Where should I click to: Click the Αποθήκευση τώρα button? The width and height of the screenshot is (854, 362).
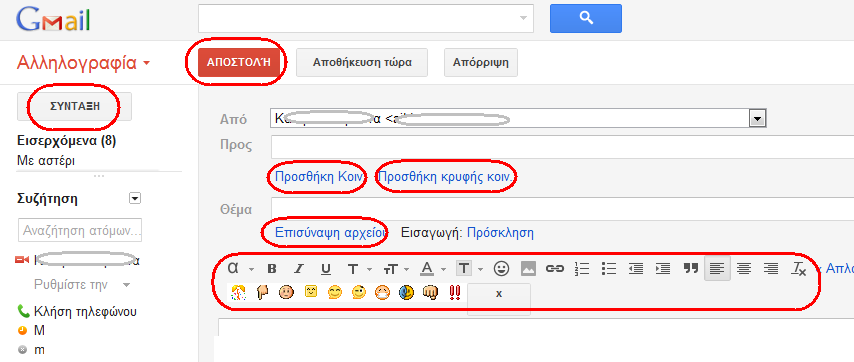click(362, 62)
